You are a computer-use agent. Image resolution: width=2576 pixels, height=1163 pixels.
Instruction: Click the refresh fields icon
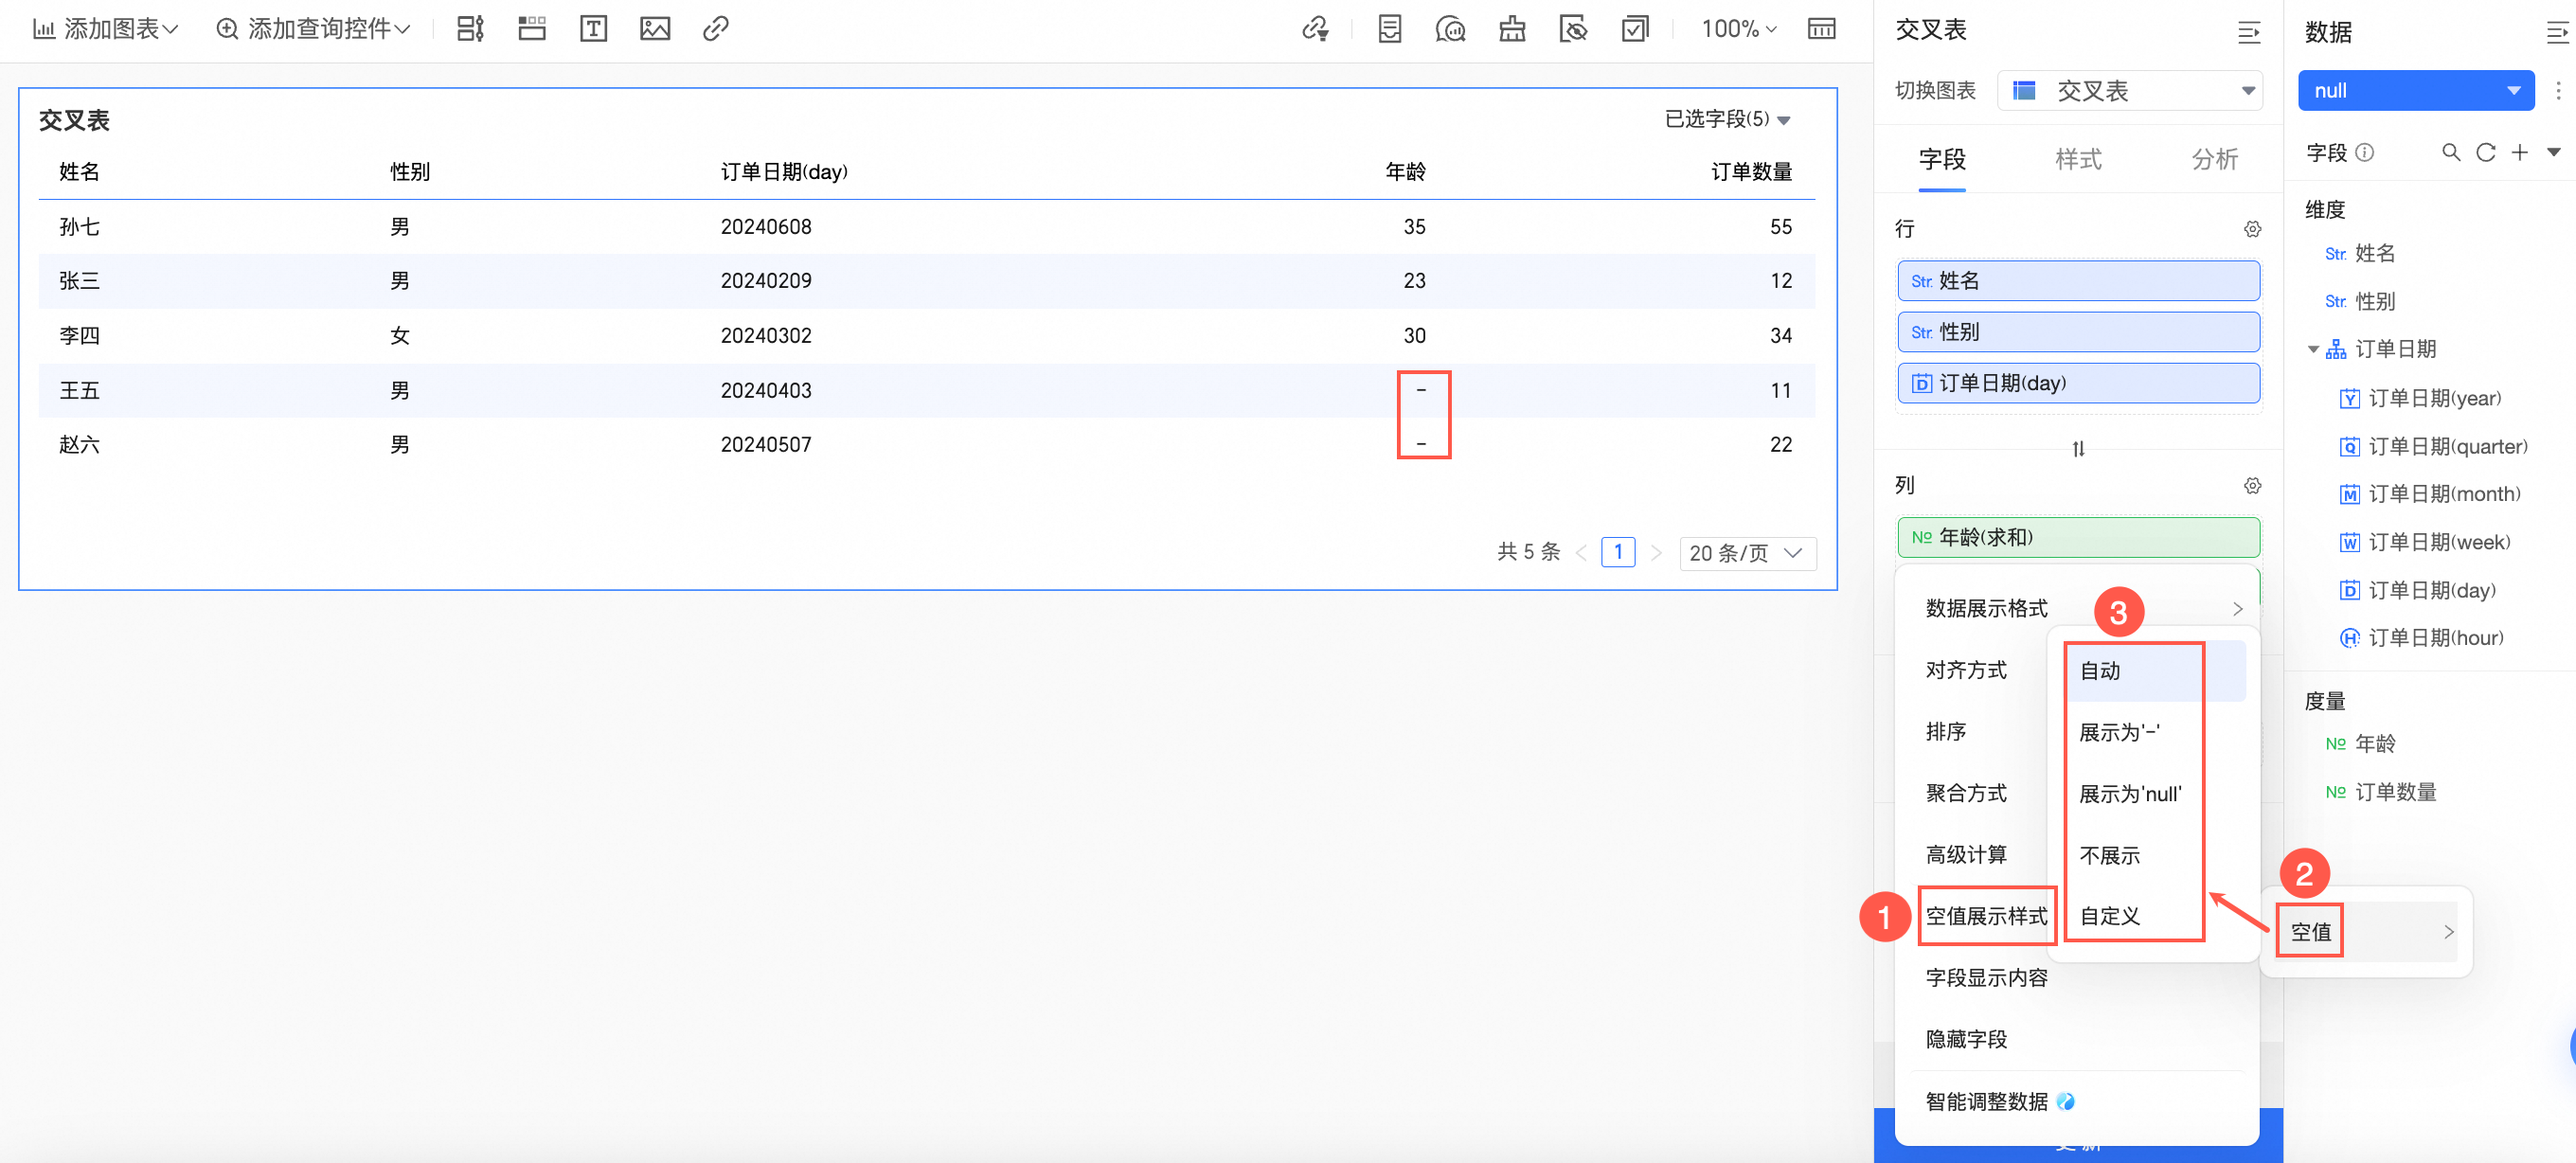point(2485,152)
